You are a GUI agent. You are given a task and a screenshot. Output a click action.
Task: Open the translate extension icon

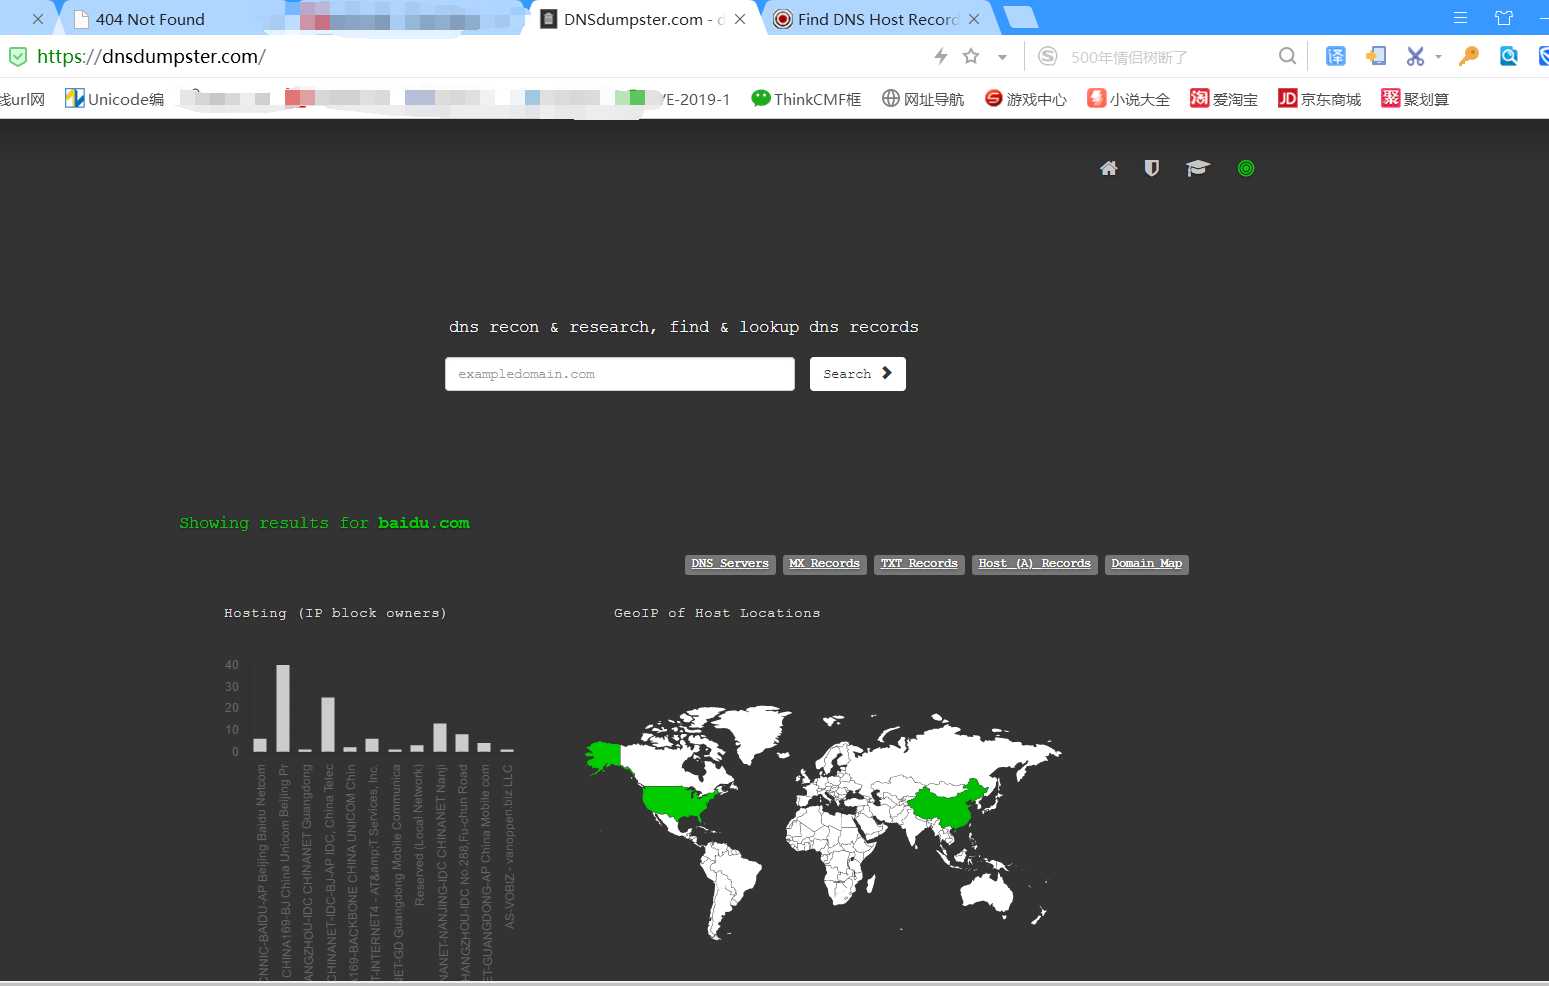tap(1336, 56)
